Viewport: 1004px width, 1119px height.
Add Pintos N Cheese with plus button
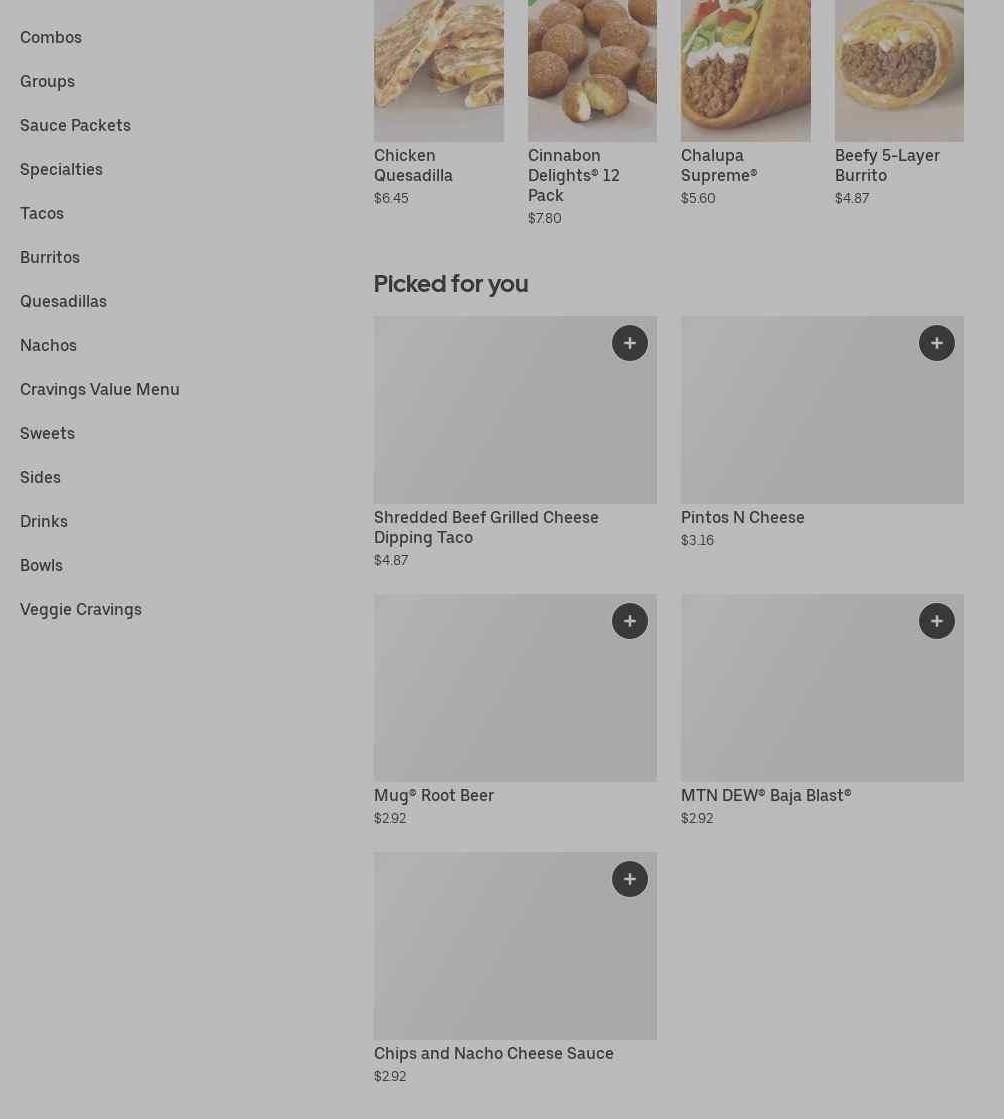pos(936,343)
